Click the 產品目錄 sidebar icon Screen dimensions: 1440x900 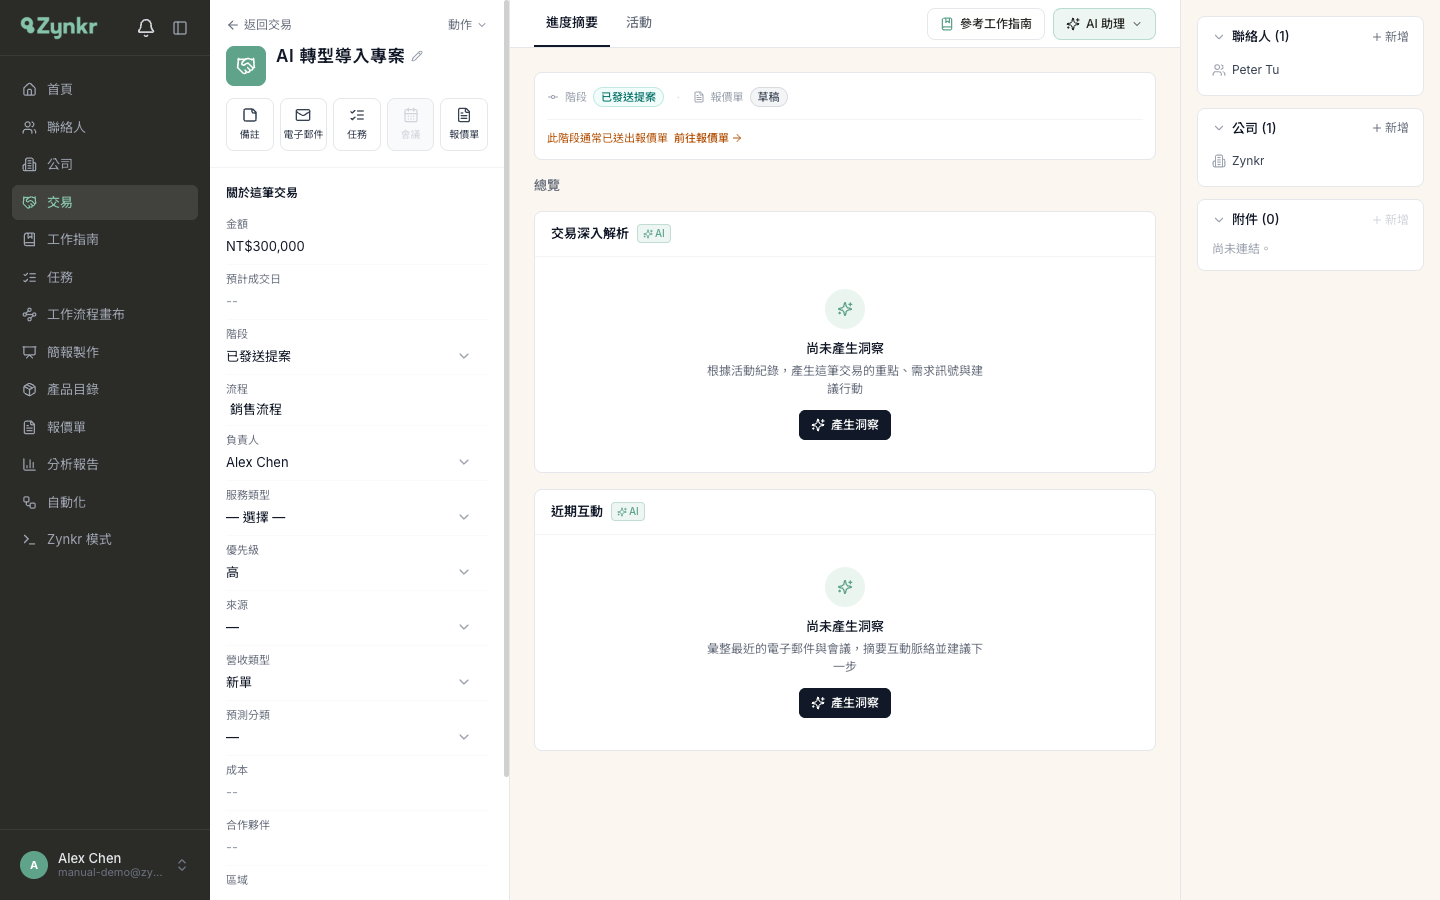(x=30, y=389)
